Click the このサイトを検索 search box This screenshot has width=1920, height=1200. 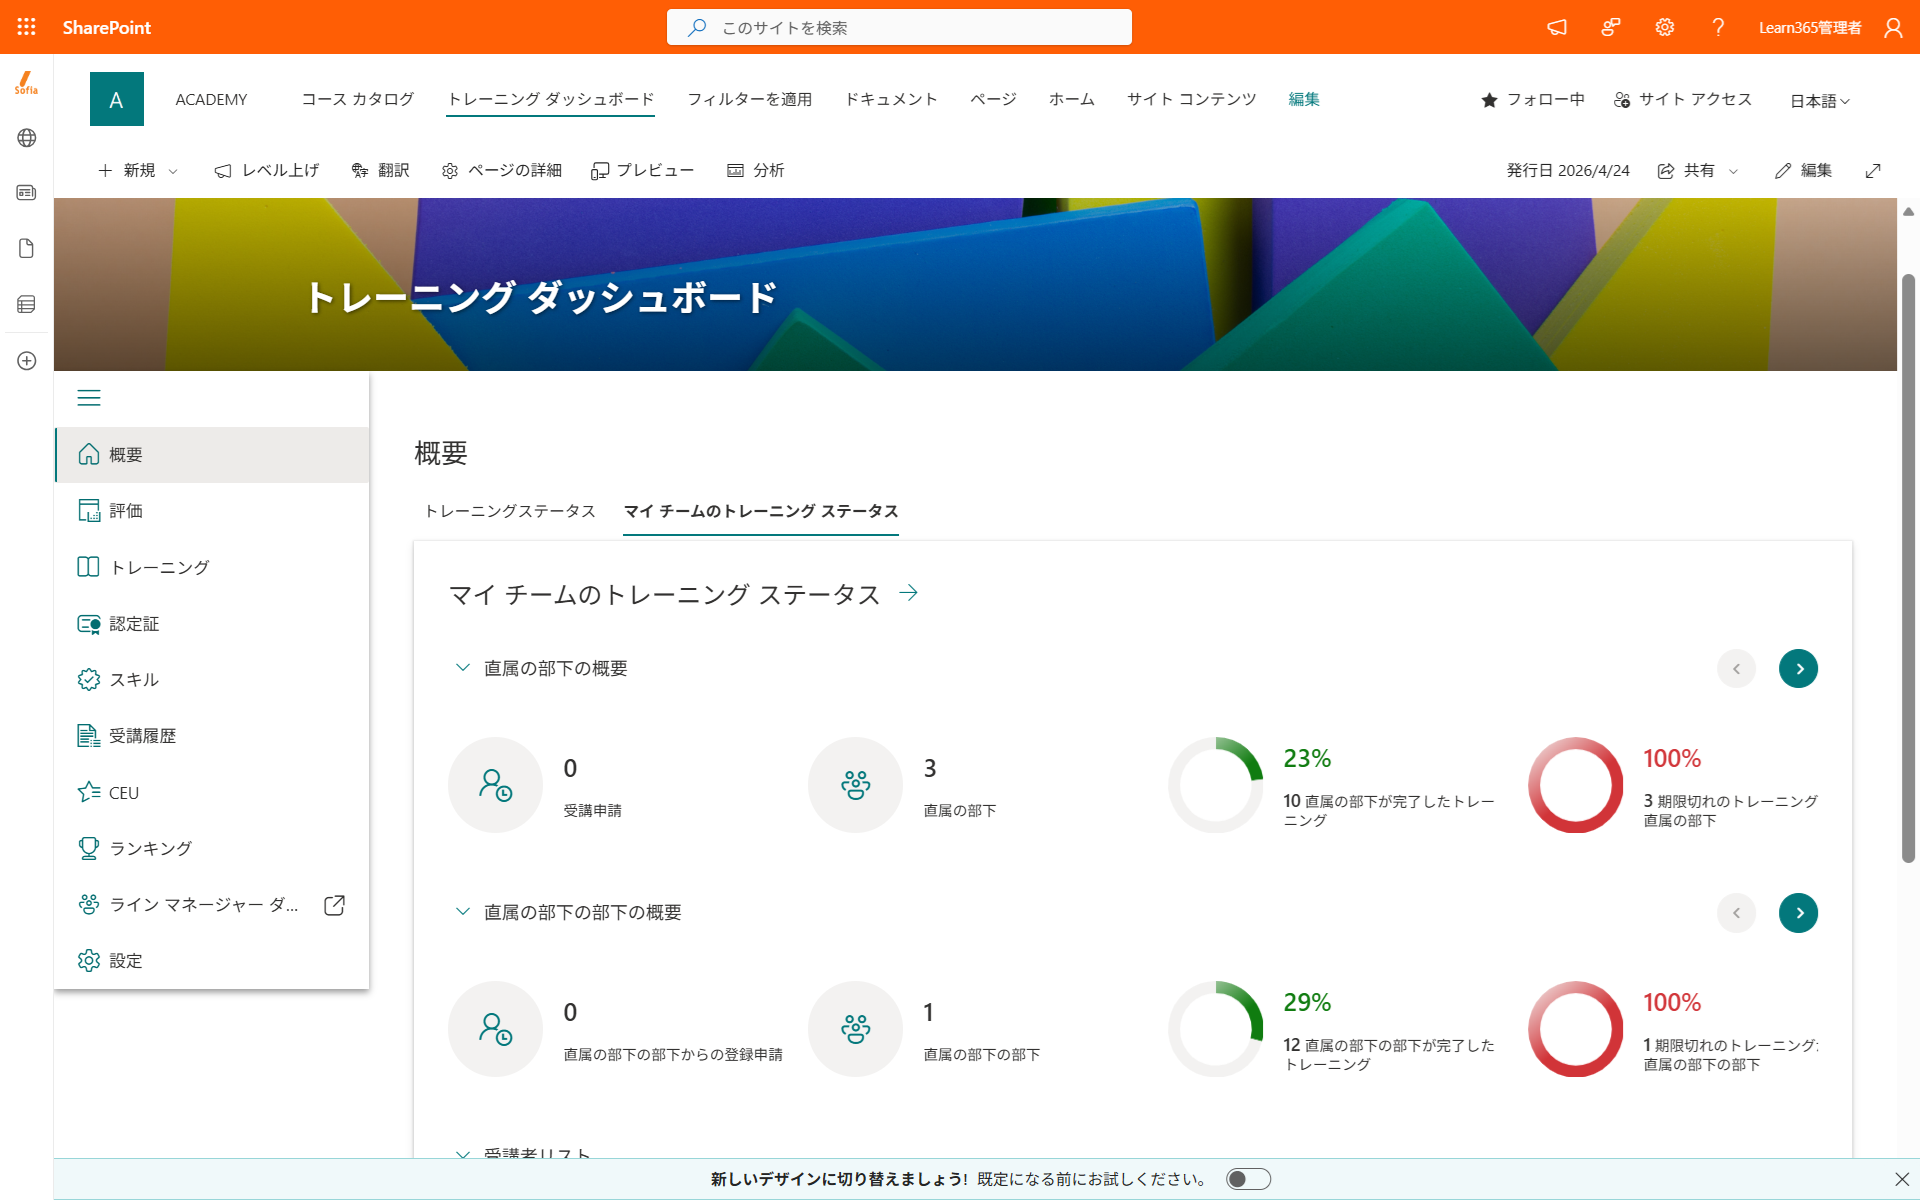tap(899, 27)
